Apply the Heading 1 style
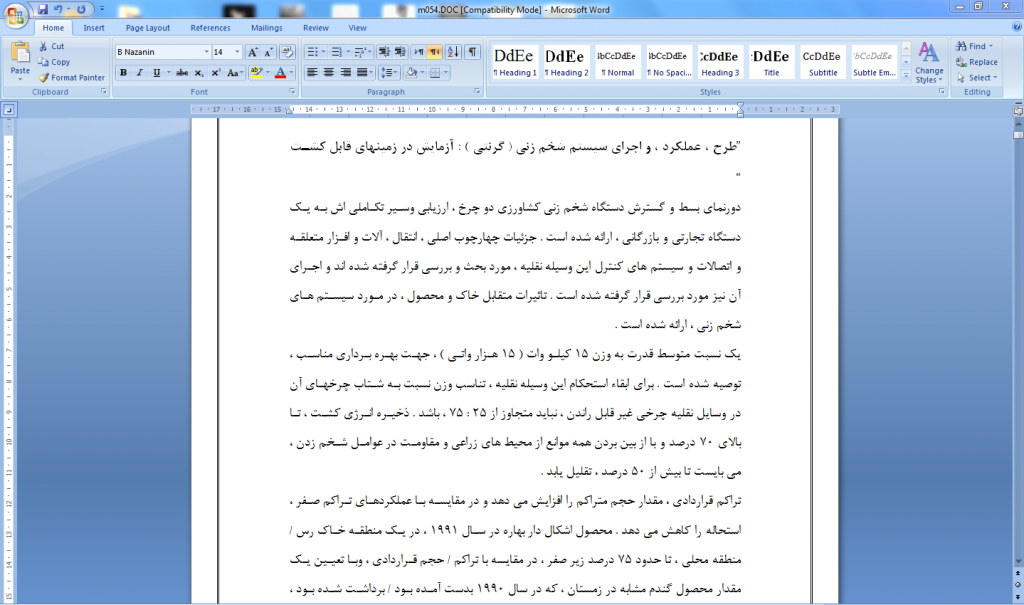1024x605 pixels. click(x=514, y=62)
